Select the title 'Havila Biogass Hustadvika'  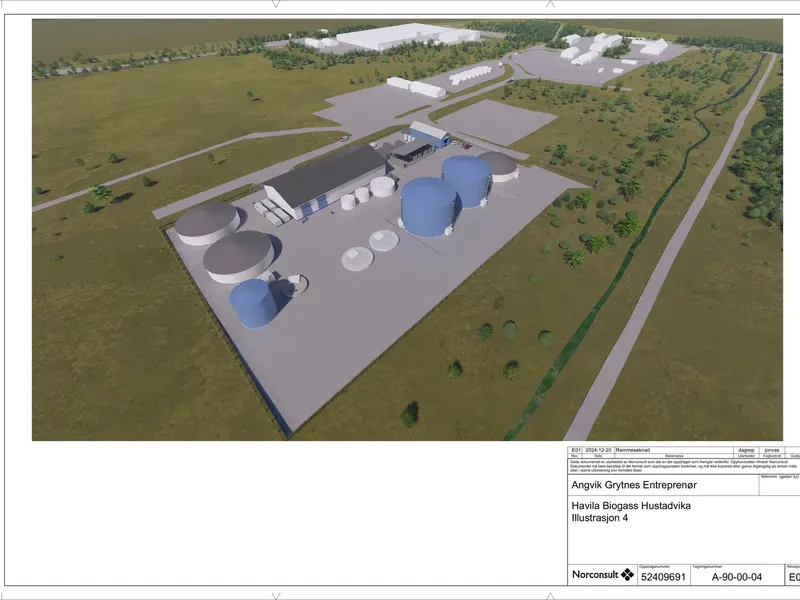(631, 506)
